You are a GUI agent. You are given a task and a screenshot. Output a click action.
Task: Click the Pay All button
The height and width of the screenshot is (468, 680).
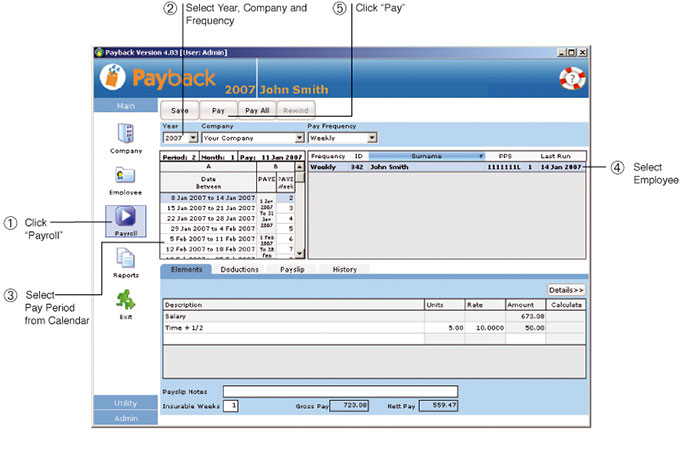coord(257,110)
